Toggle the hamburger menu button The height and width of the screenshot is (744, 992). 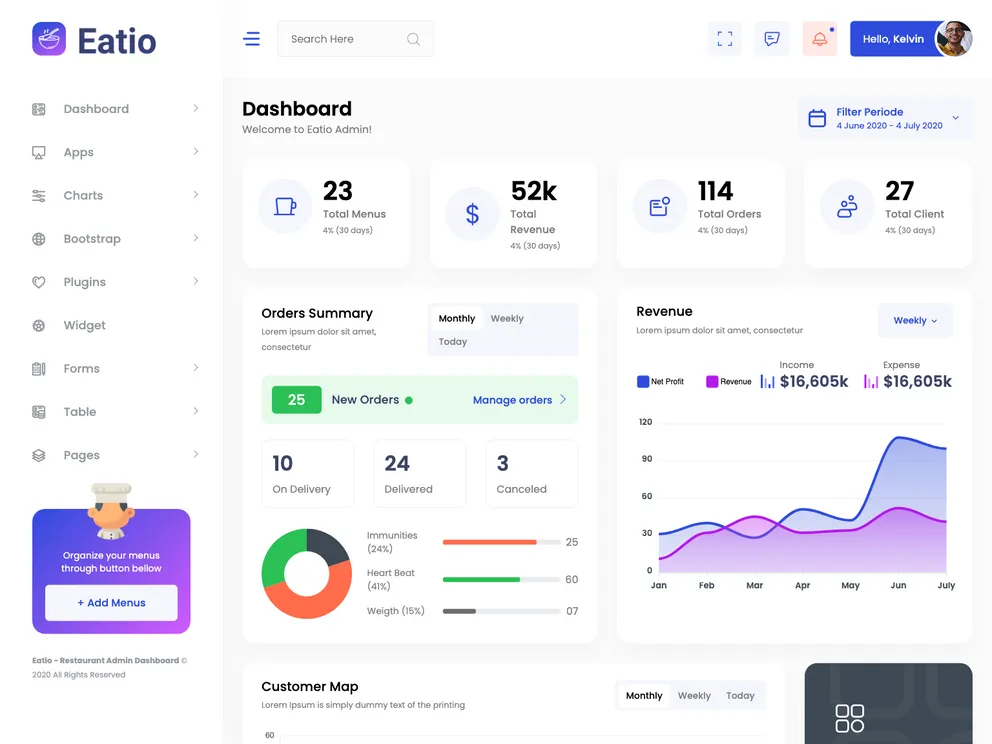click(x=251, y=38)
